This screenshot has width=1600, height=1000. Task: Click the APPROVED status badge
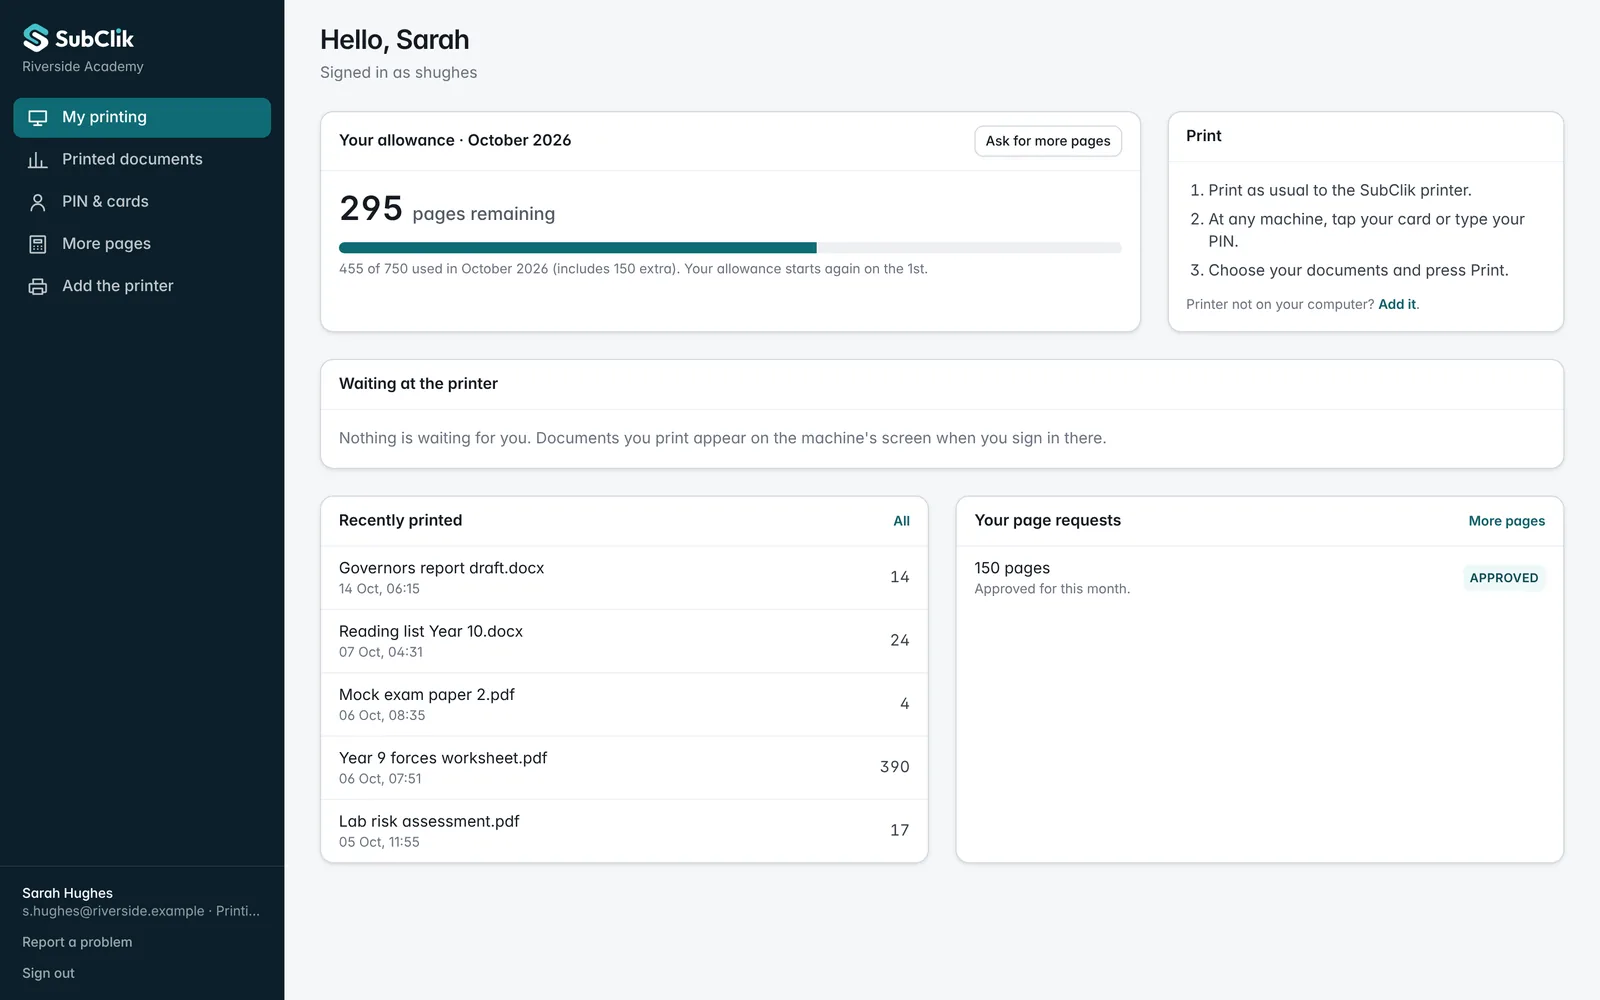(x=1503, y=578)
